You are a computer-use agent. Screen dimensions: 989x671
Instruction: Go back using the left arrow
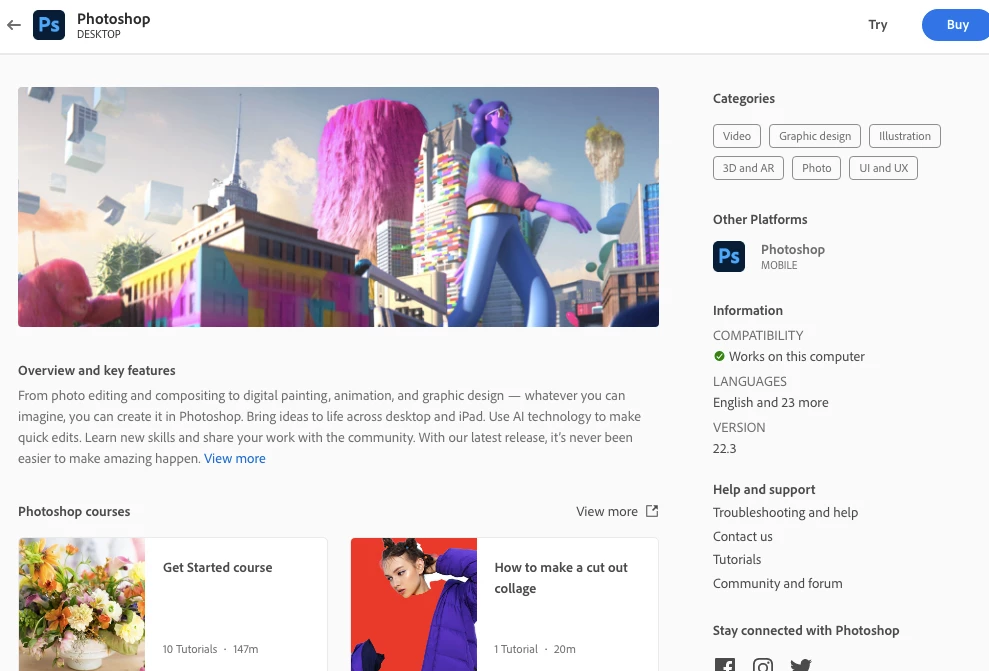[x=14, y=25]
